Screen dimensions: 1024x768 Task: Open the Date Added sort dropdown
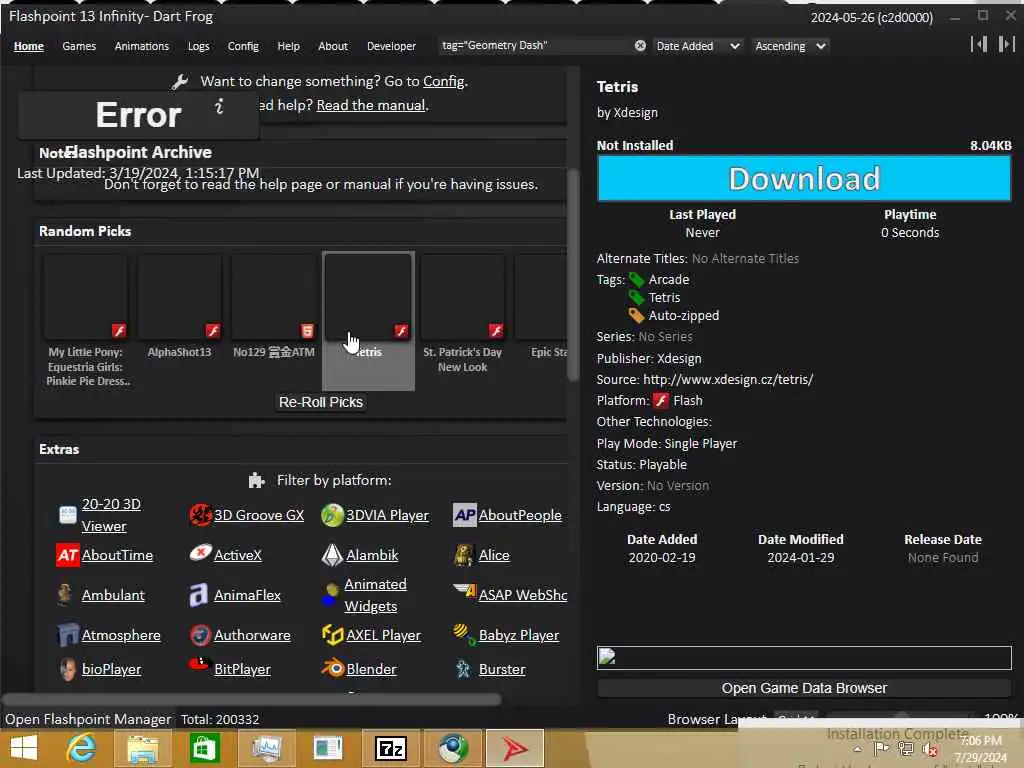(x=697, y=46)
